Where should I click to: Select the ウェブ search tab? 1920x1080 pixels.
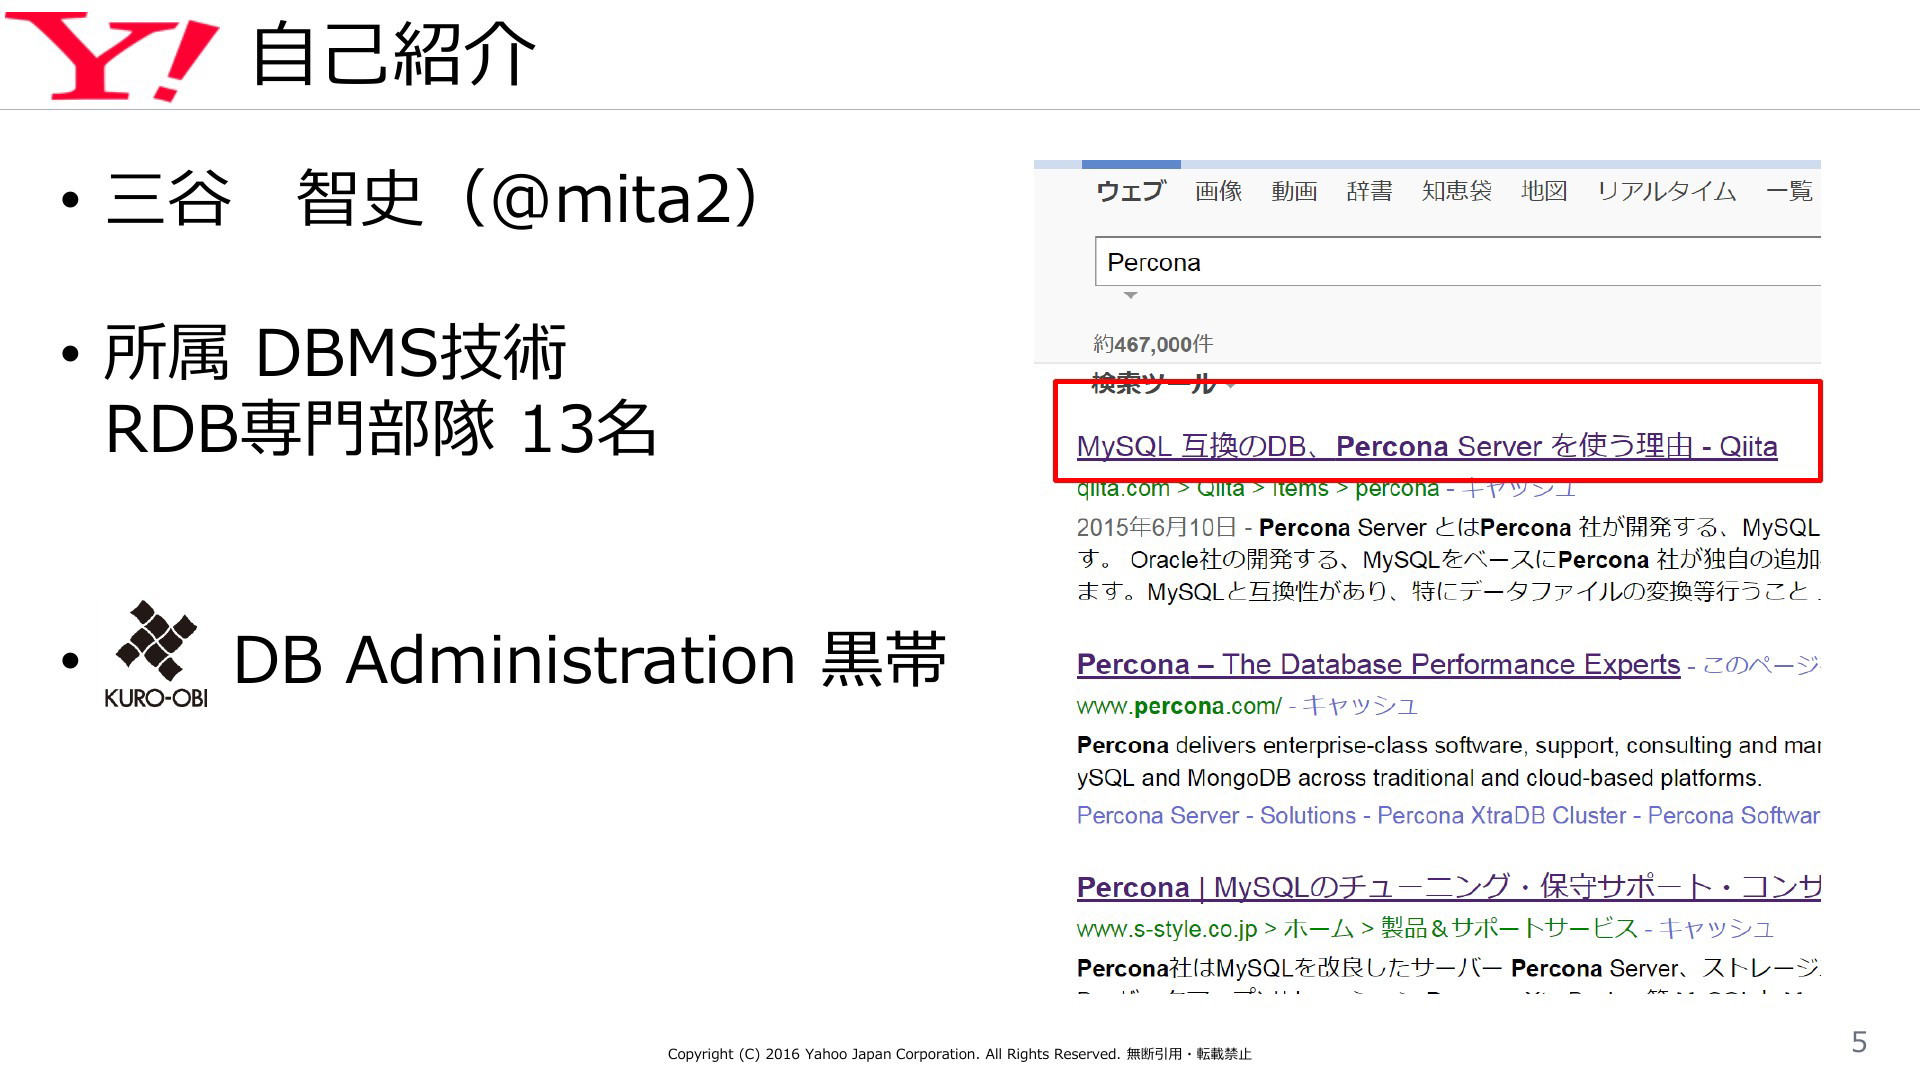click(x=1131, y=191)
